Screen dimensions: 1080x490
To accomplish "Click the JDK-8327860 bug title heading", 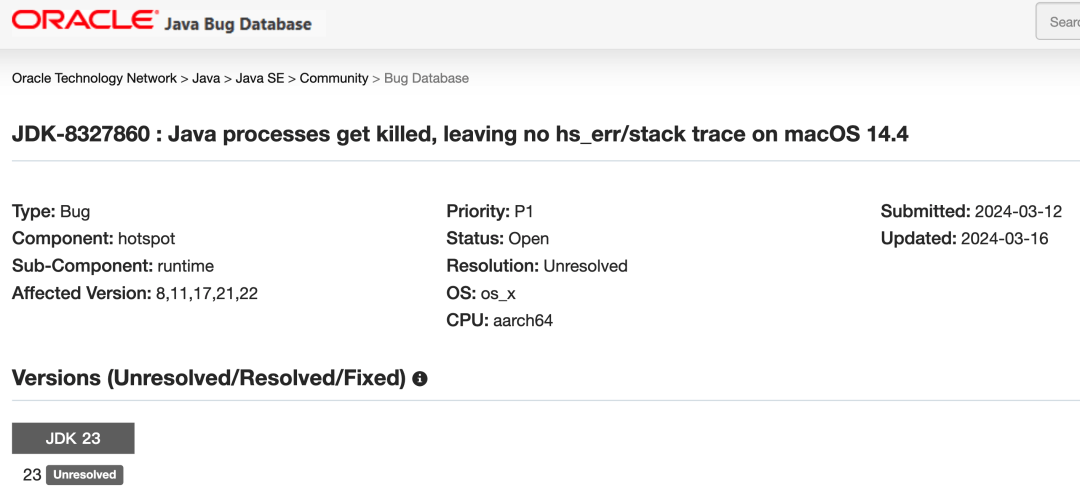I will tap(460, 133).
